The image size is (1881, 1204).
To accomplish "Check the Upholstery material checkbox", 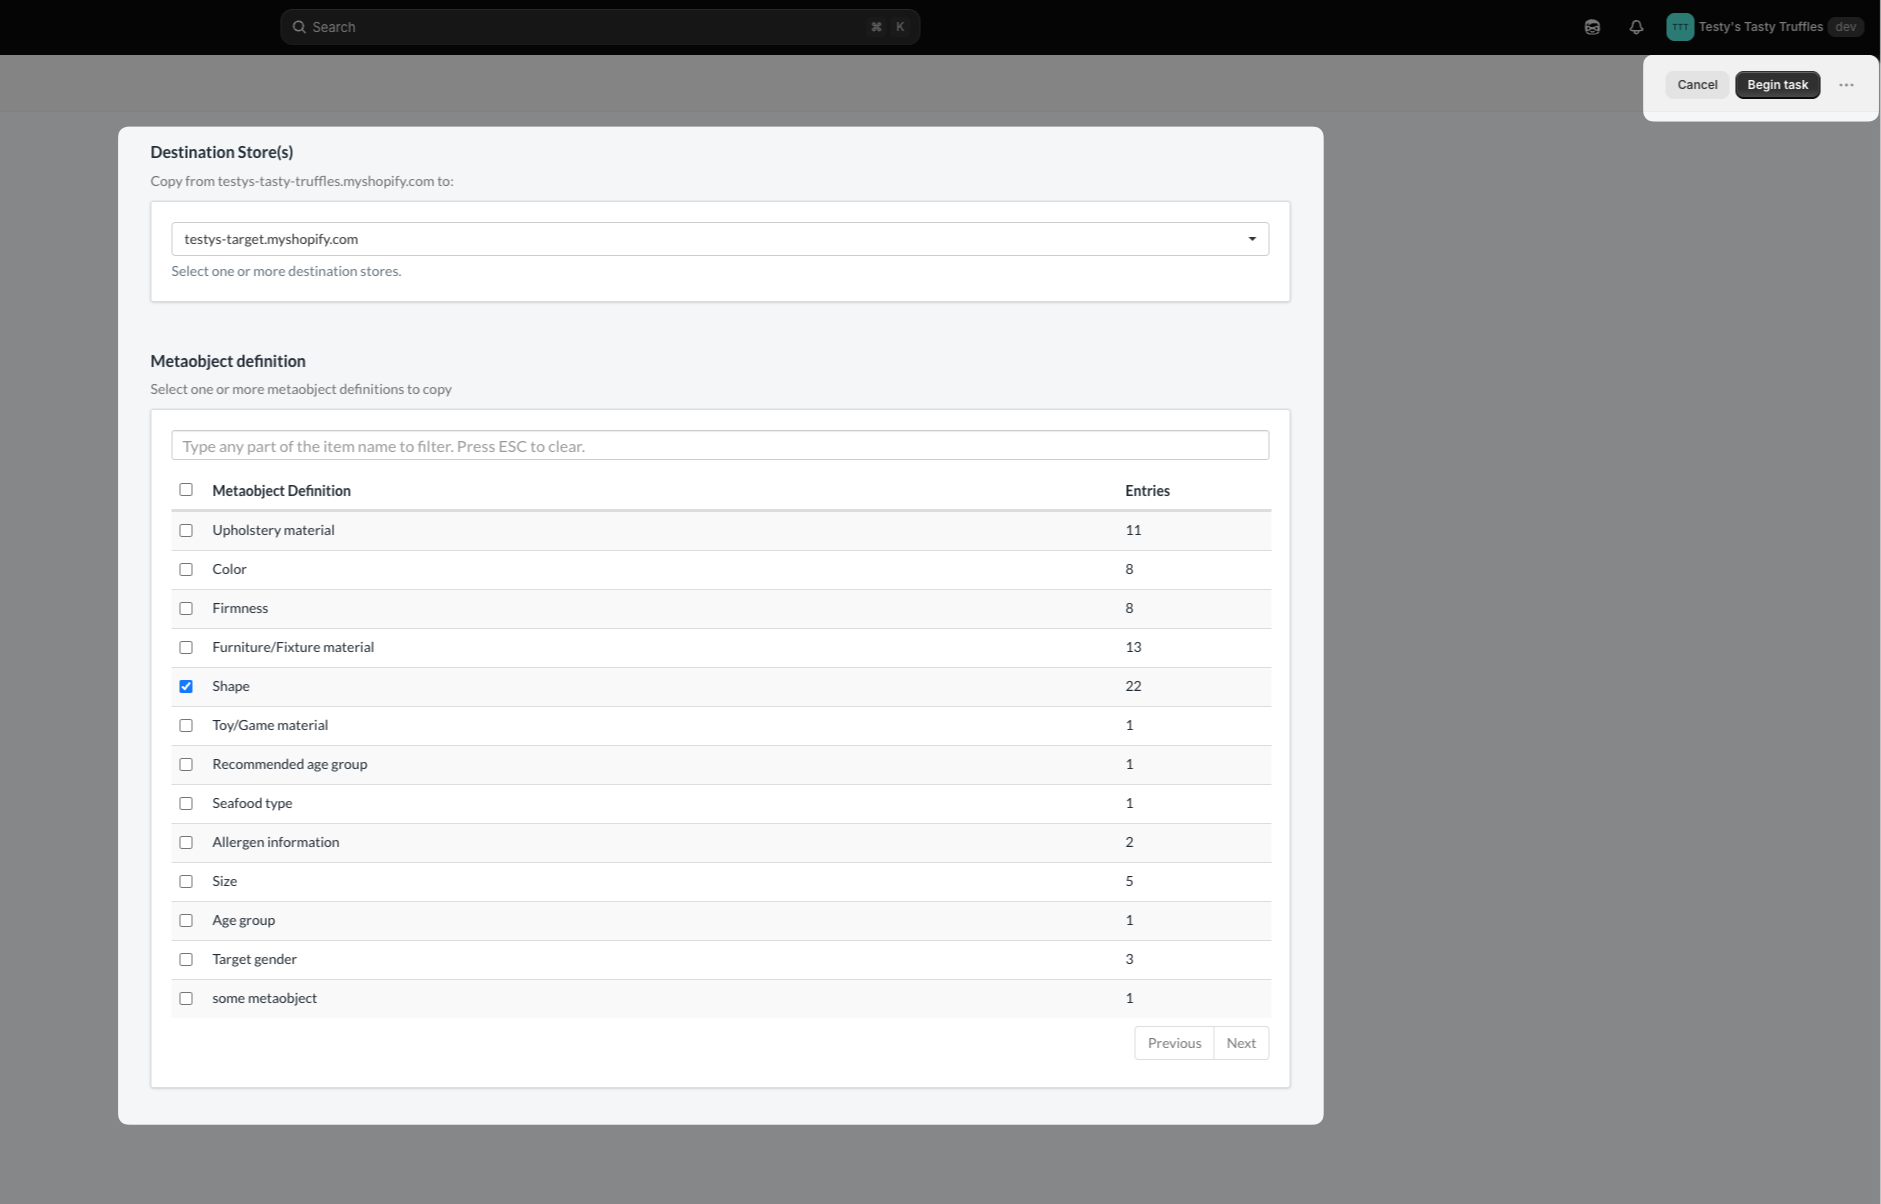I will click(x=186, y=530).
